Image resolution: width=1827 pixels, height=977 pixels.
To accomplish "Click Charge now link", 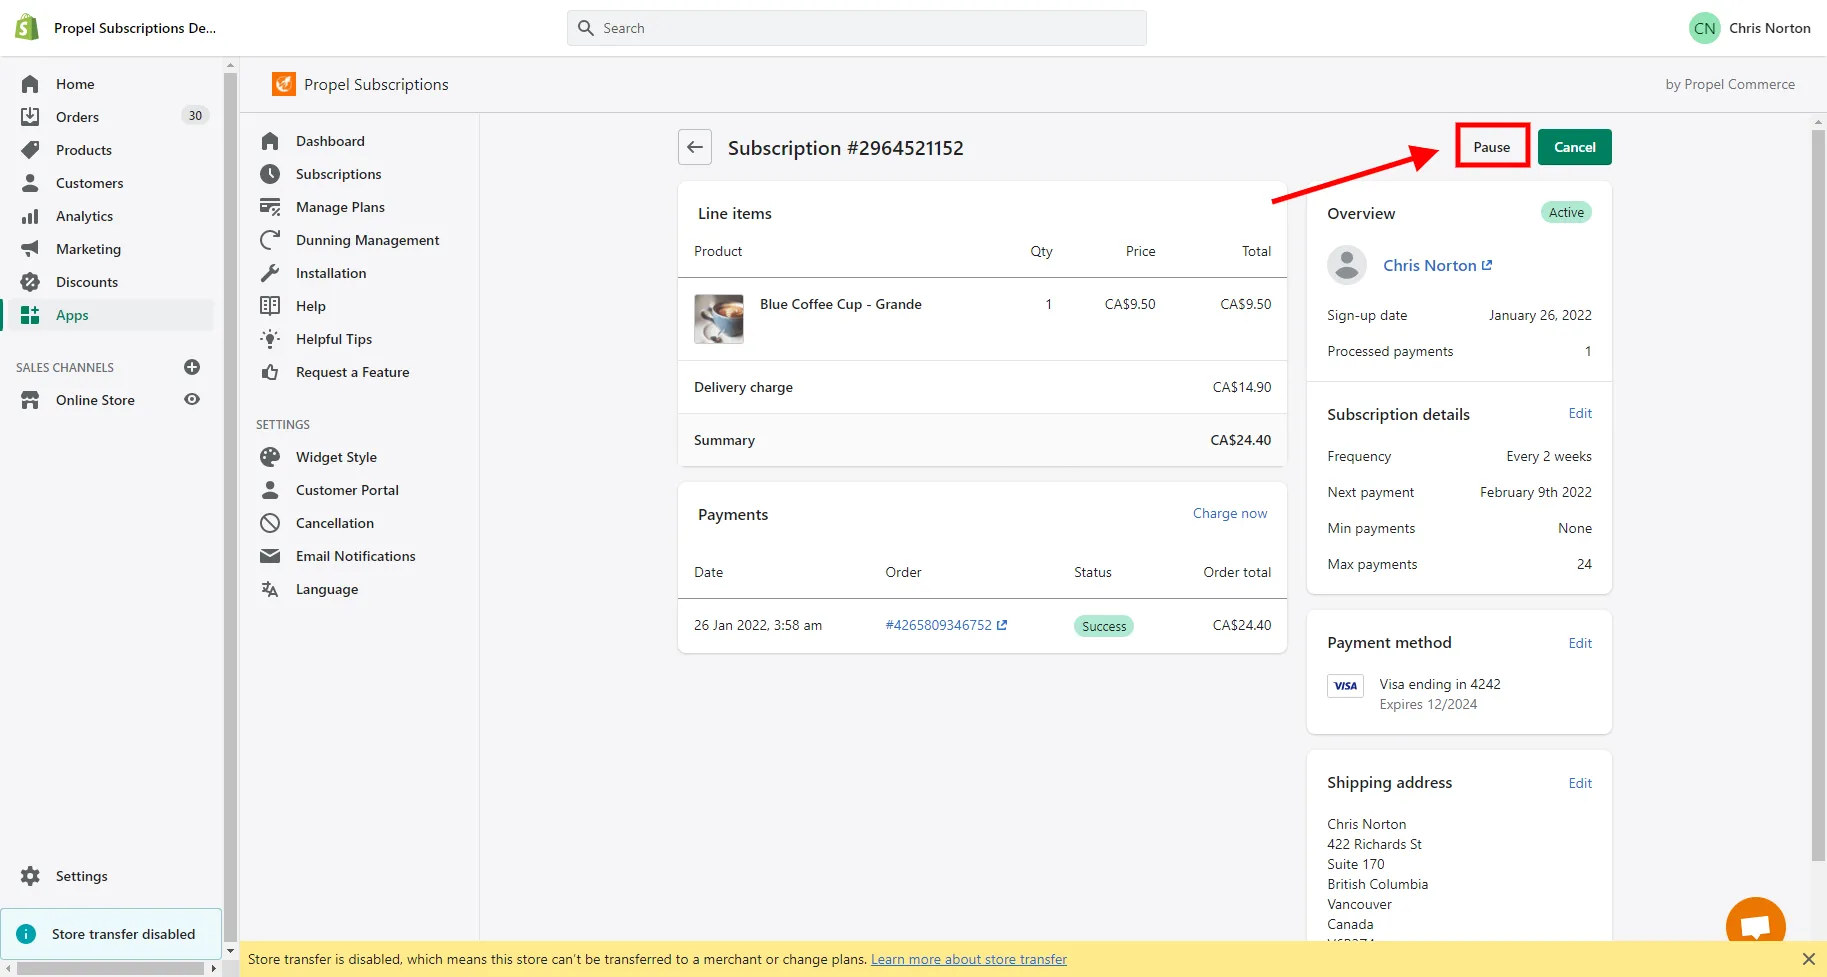I will [1230, 513].
